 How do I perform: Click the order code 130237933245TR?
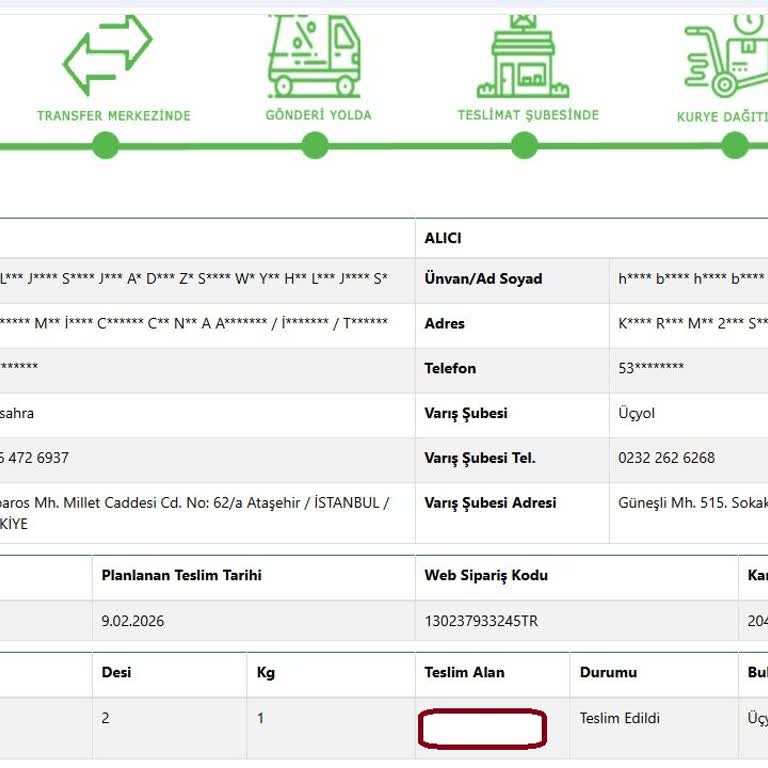click(481, 621)
